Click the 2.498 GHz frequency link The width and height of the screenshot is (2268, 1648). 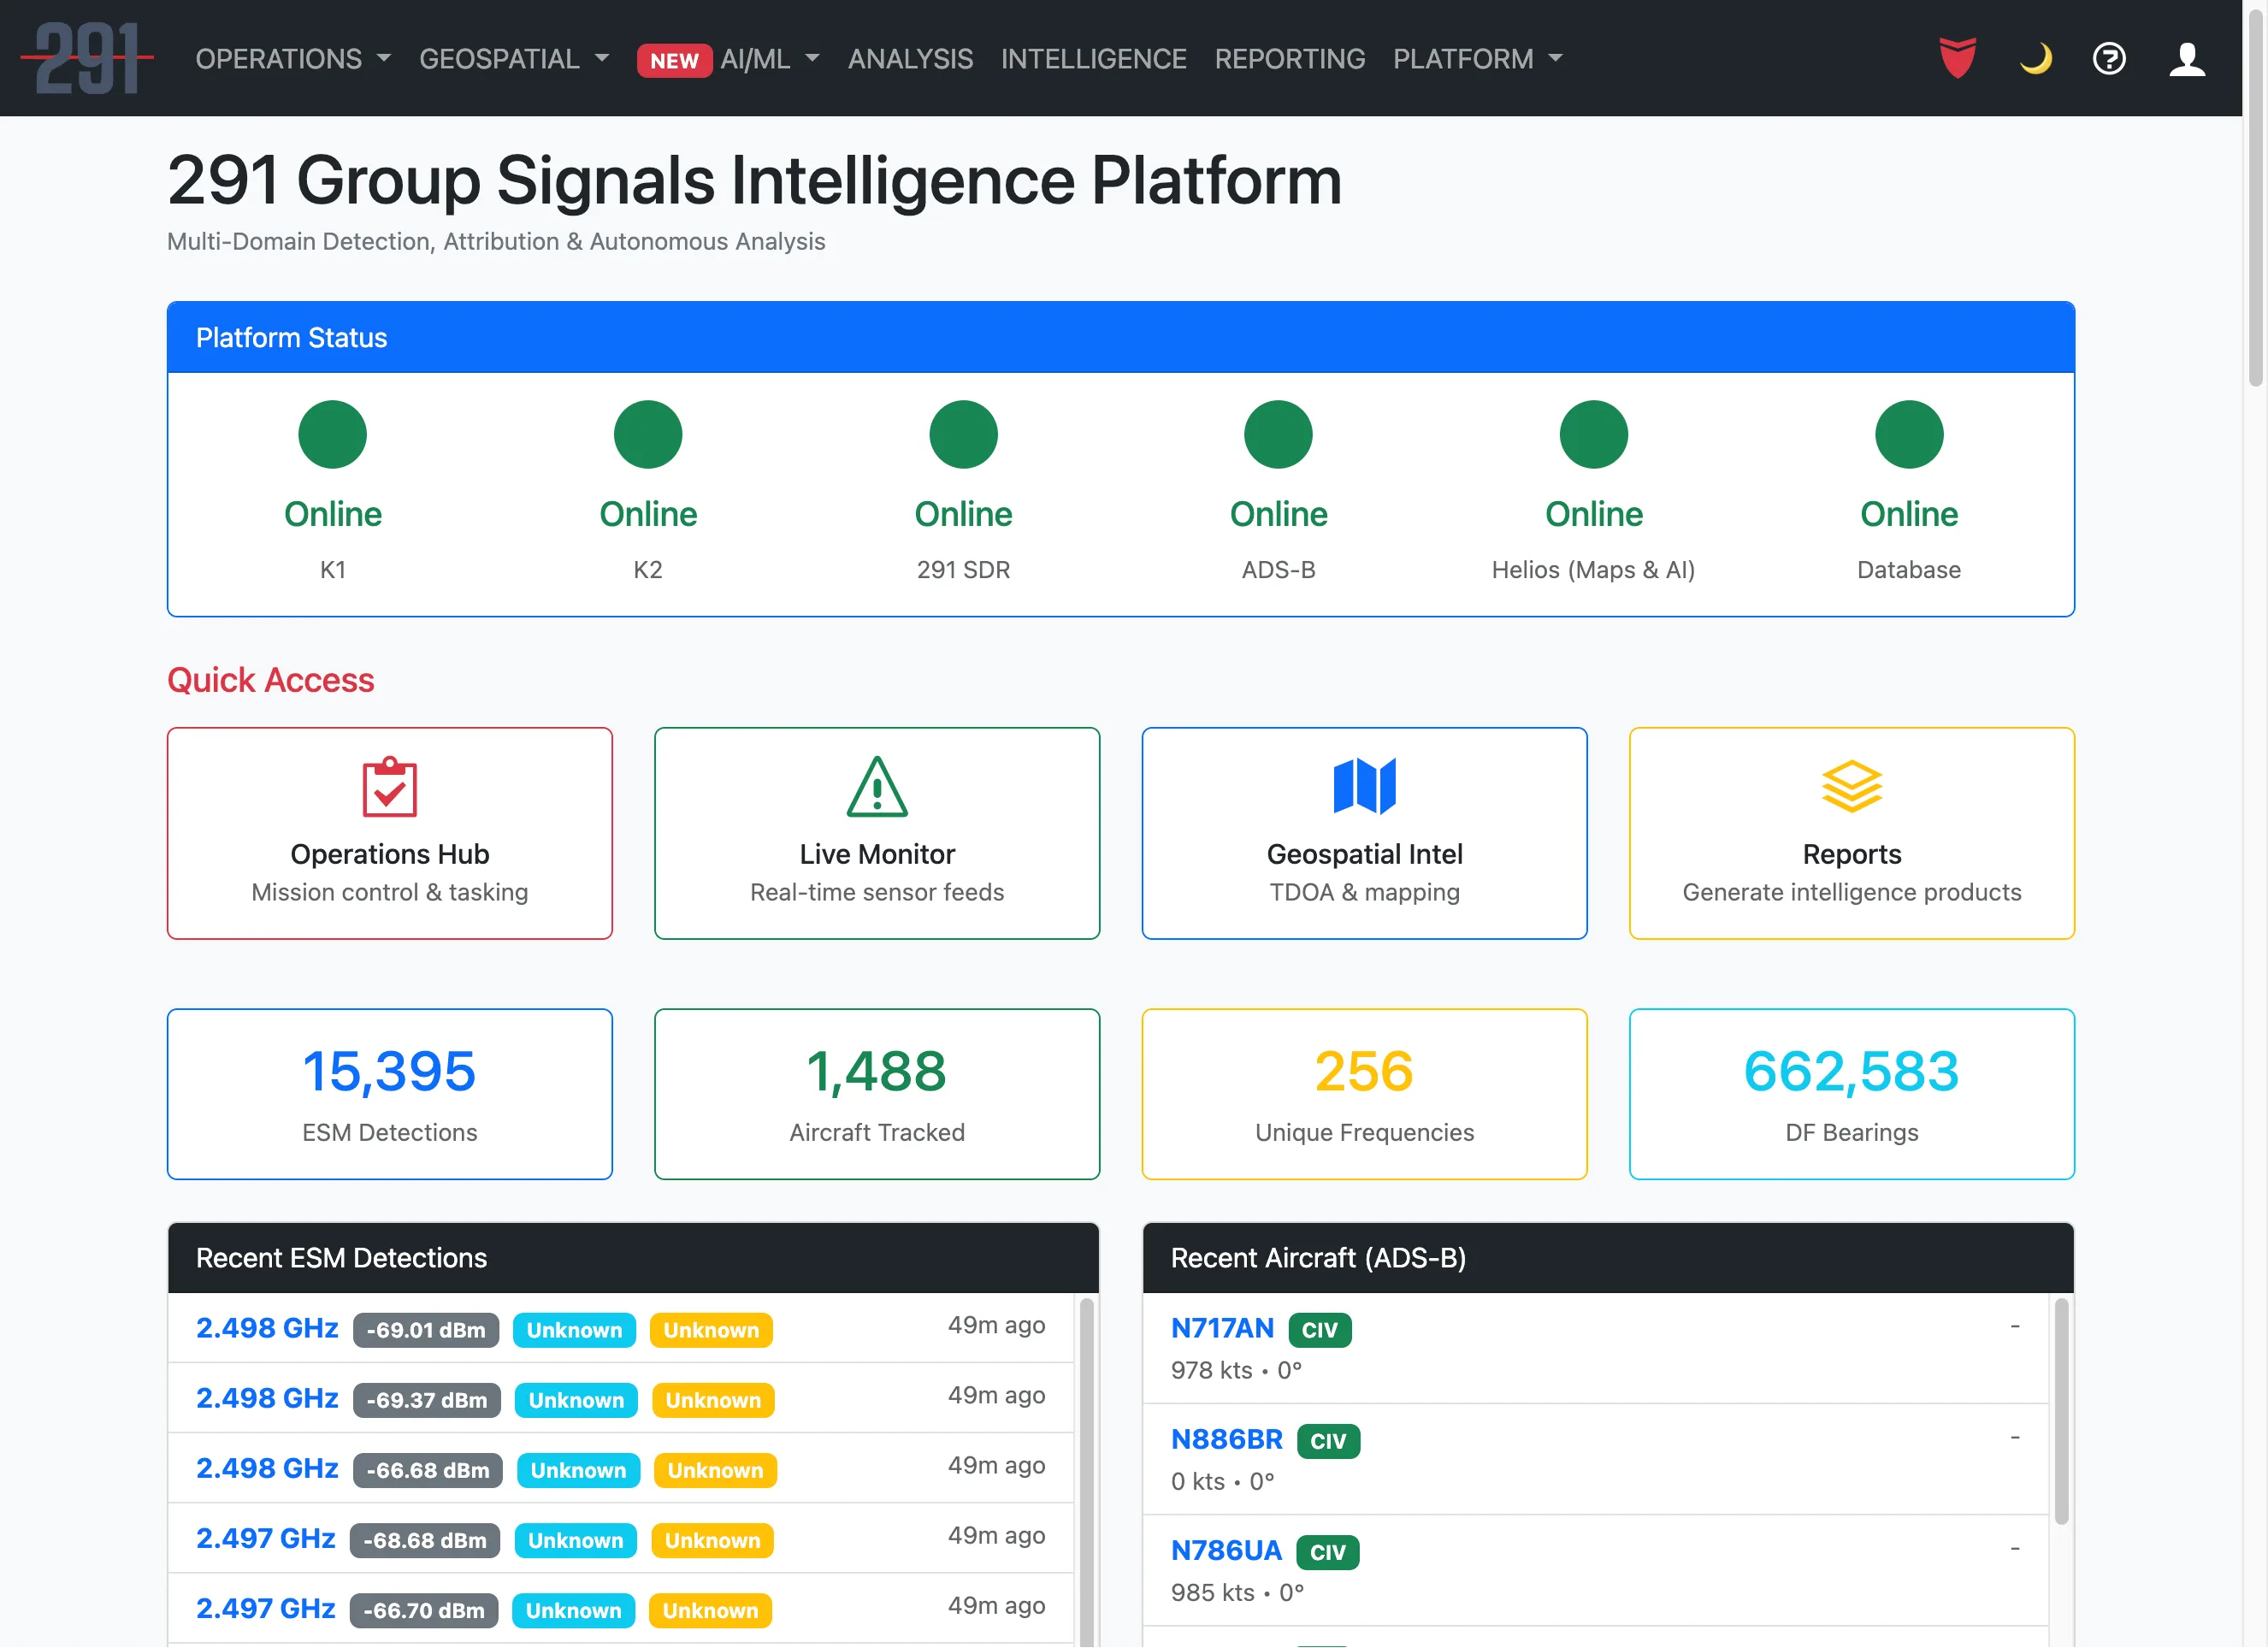[266, 1328]
